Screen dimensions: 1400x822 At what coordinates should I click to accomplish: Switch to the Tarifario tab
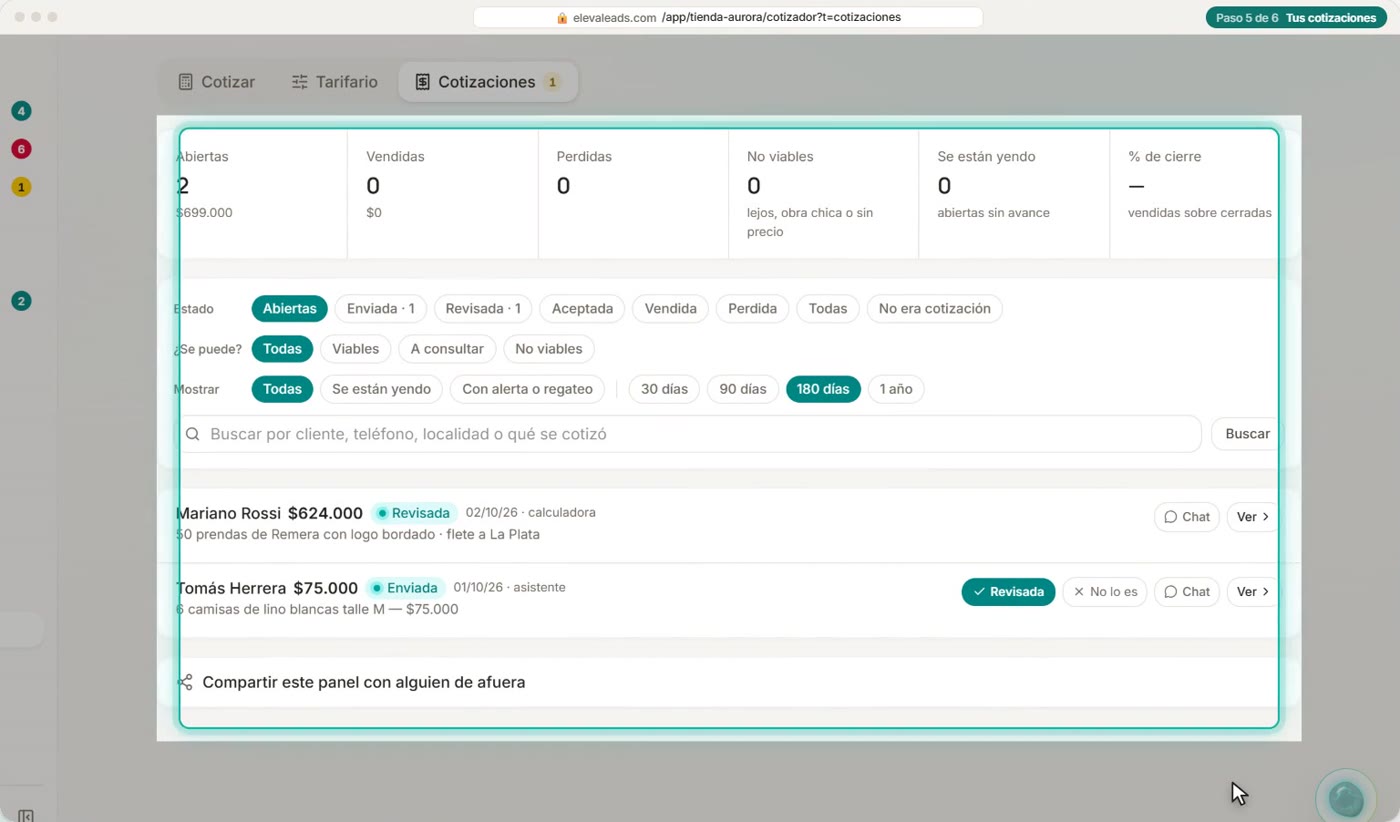pos(334,82)
